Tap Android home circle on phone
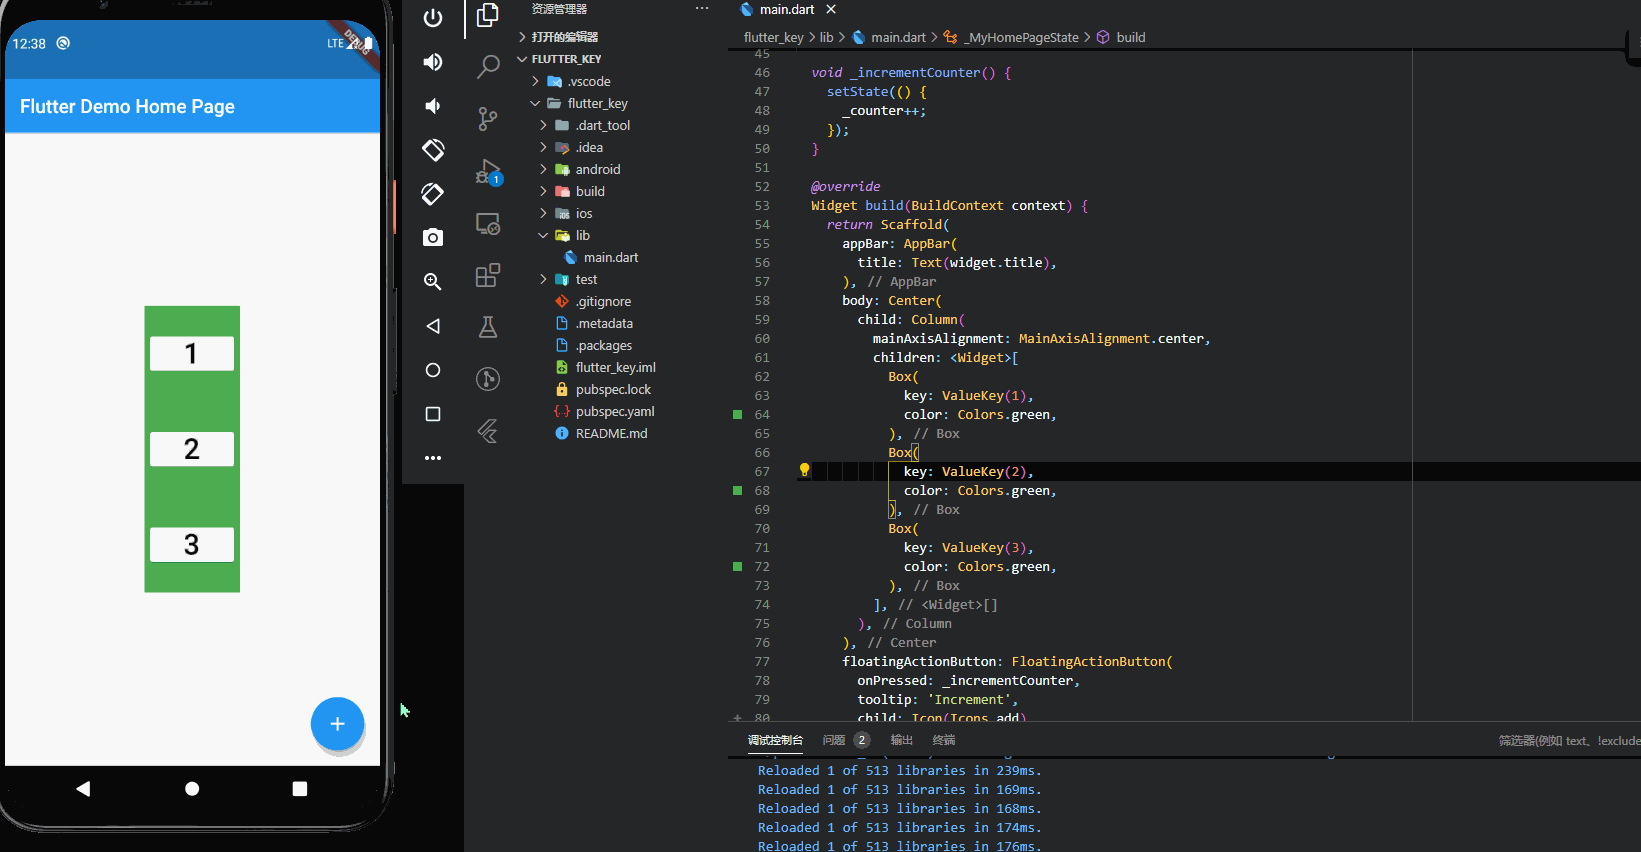 [x=192, y=789]
